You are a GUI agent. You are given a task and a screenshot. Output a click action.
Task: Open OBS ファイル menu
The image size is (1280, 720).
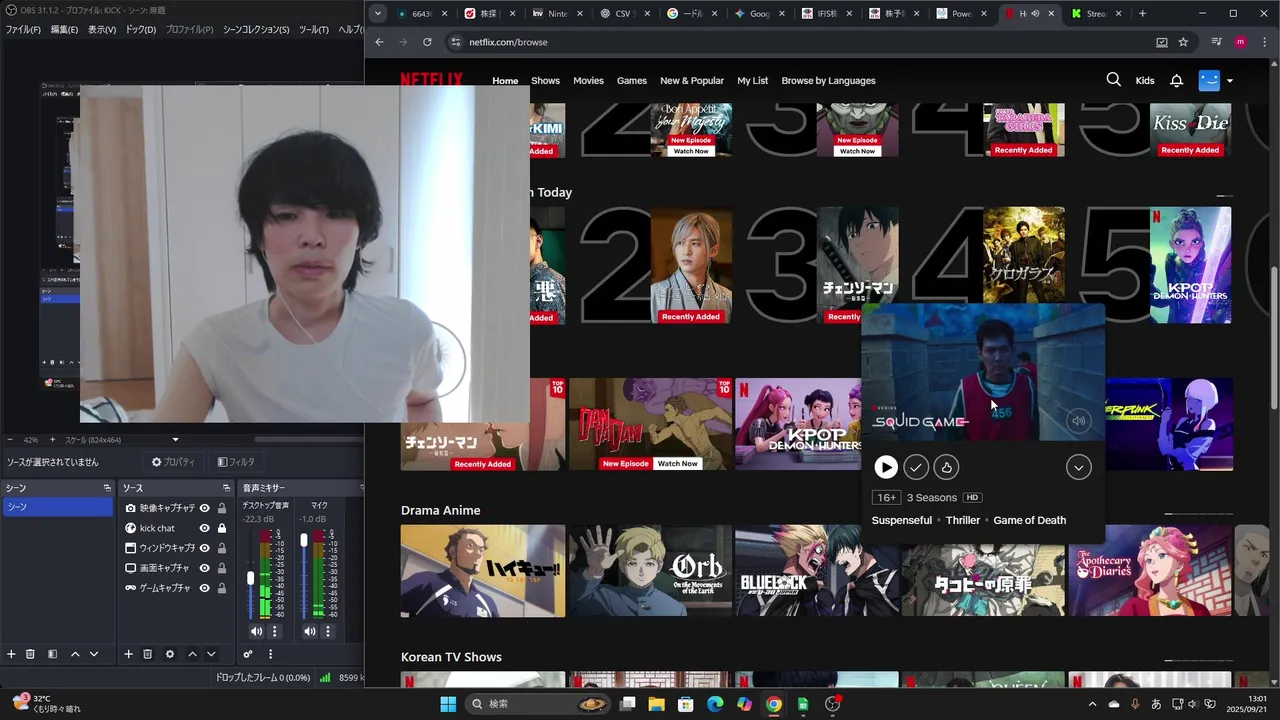pos(23,30)
